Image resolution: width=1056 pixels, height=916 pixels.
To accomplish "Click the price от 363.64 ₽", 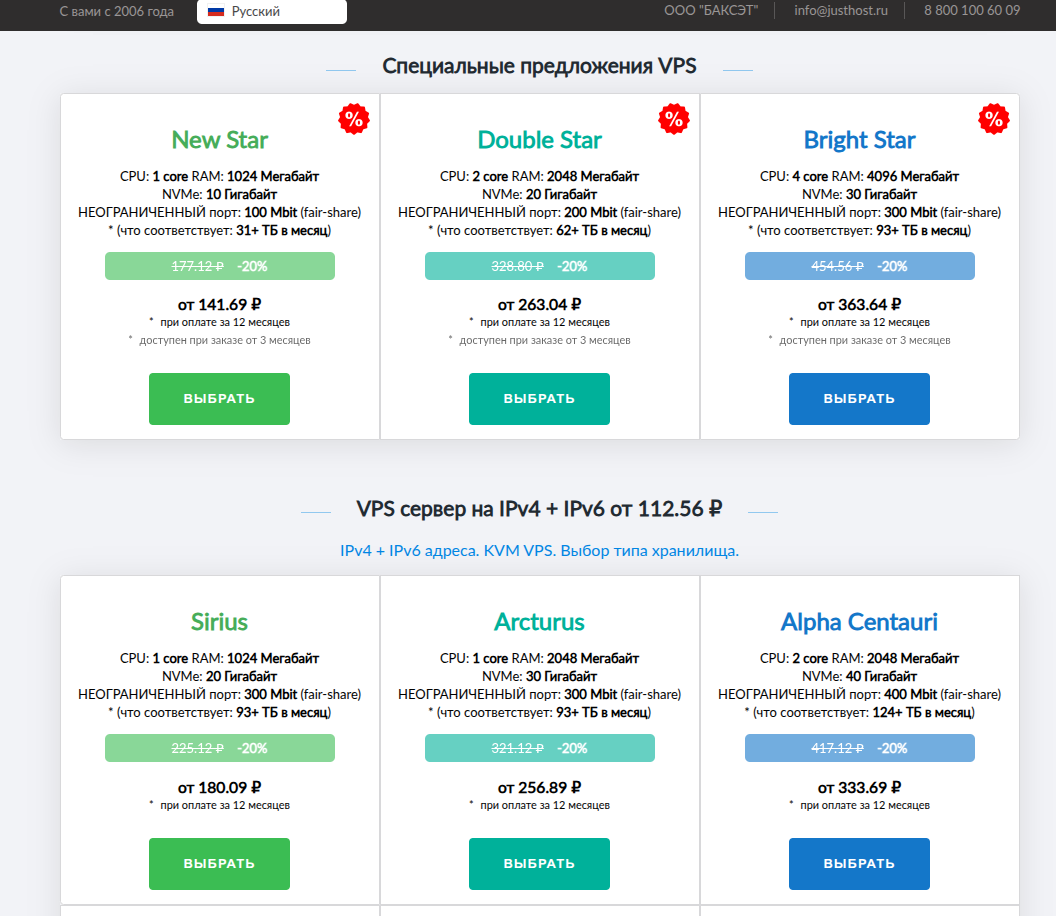I will [x=859, y=305].
